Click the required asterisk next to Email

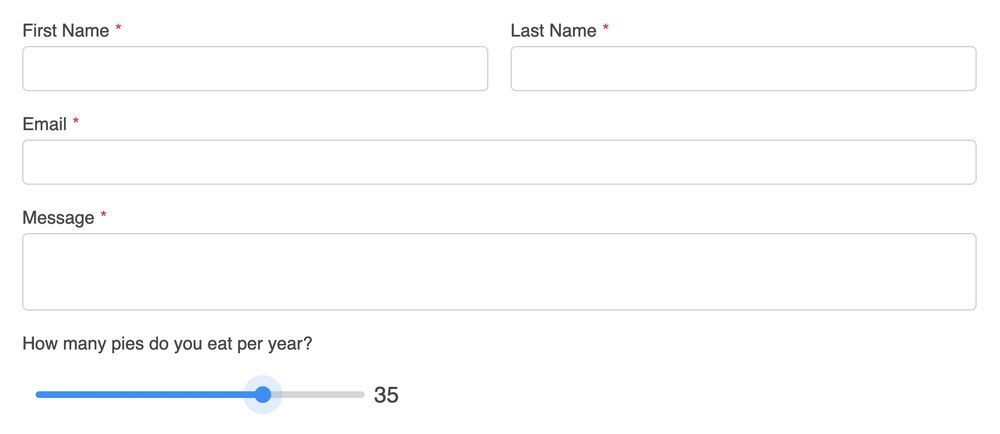point(76,122)
